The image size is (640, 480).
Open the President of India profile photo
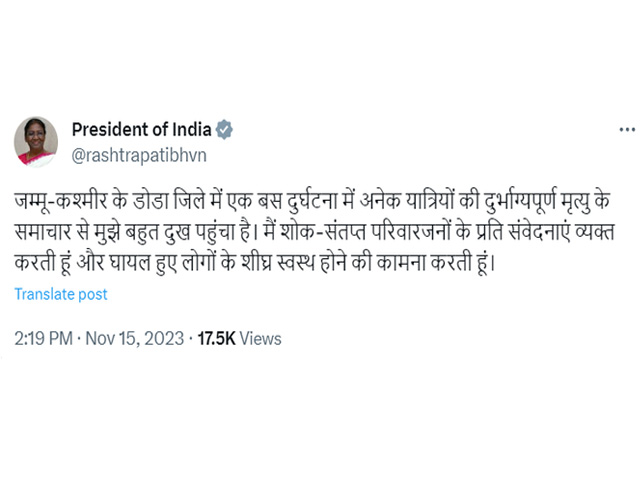[36, 142]
